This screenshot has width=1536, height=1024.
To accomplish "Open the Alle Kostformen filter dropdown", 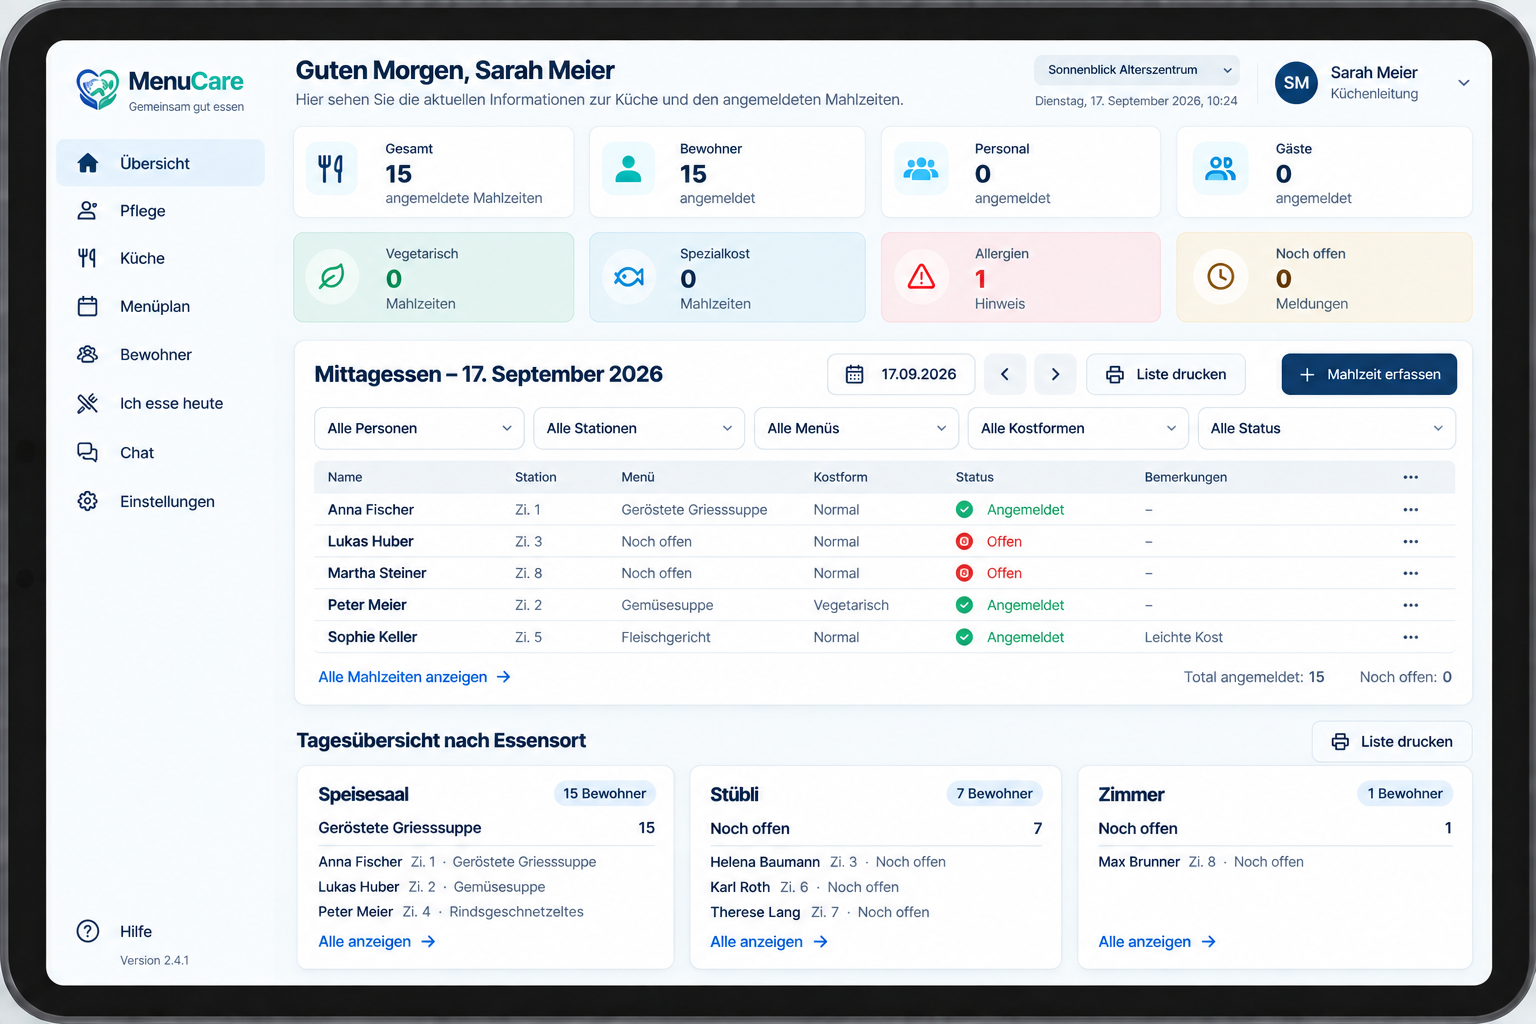I will (1078, 428).
